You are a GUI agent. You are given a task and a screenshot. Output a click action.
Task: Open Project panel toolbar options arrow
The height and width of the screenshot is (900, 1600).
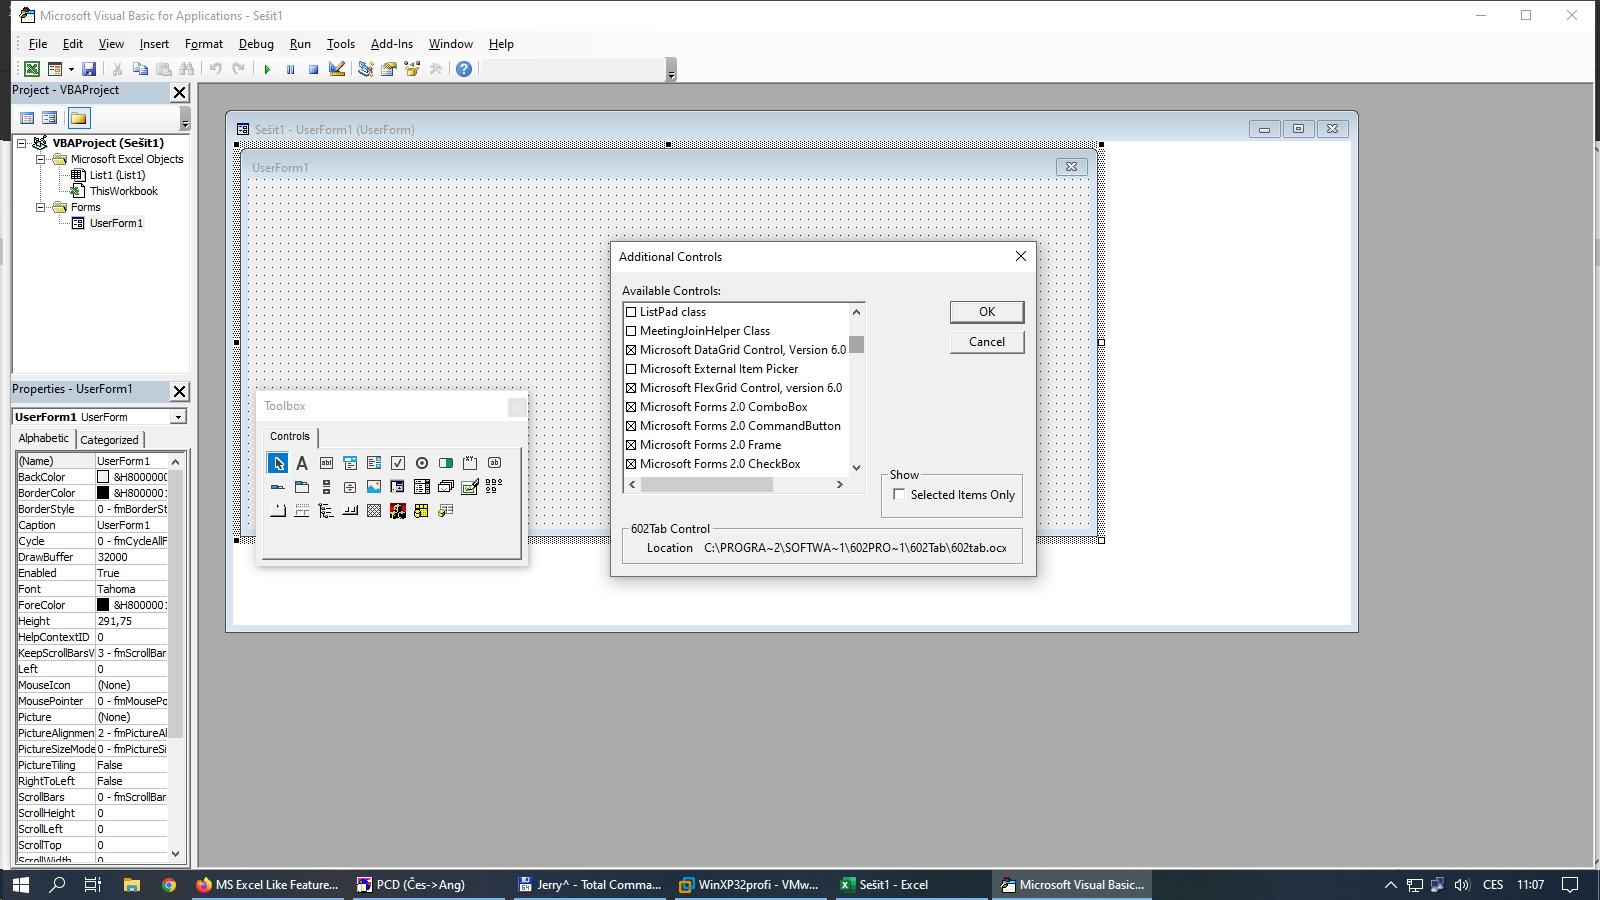coord(185,119)
